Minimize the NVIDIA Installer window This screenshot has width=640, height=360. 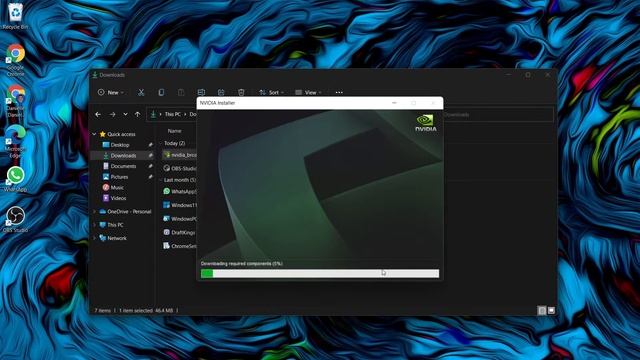[394, 103]
